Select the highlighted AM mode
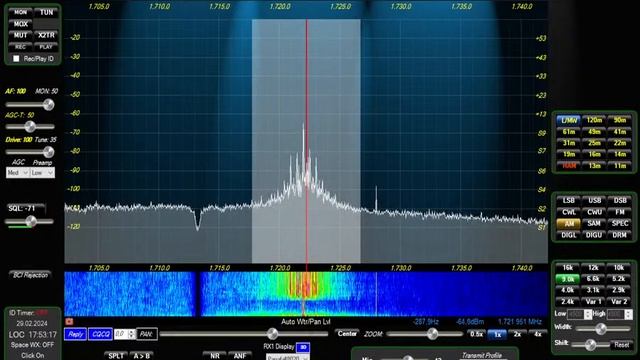 pos(569,224)
